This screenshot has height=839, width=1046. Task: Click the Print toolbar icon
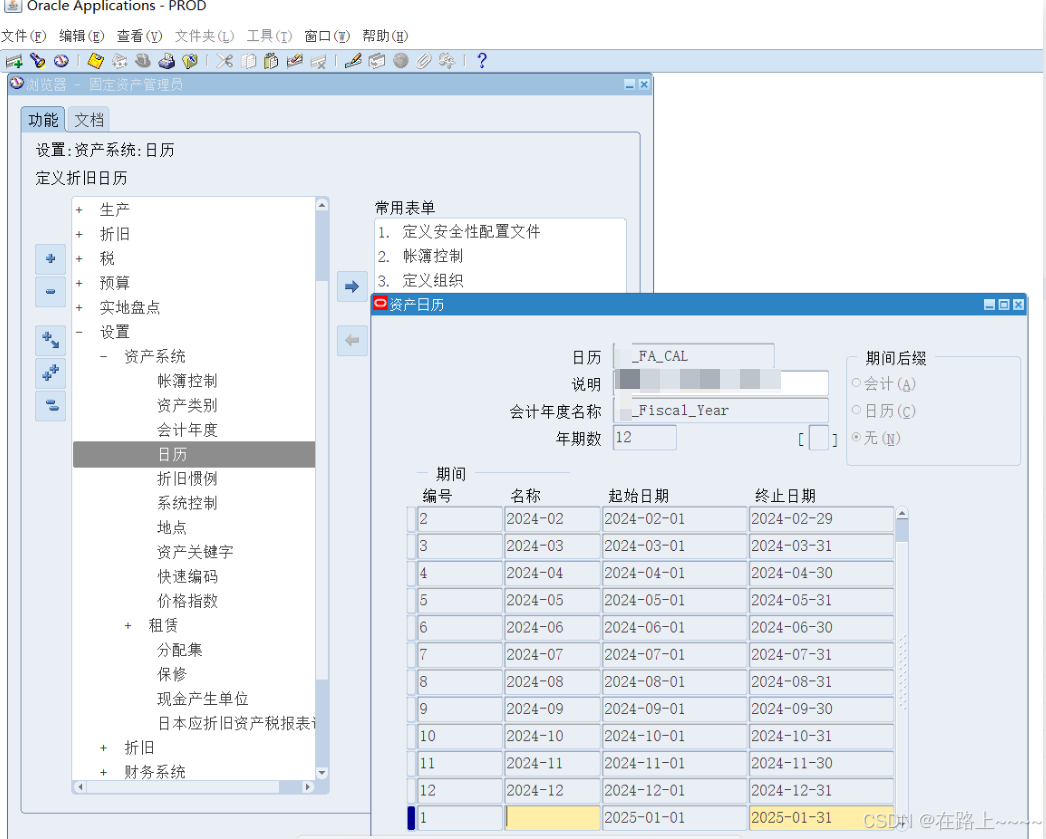coord(166,61)
